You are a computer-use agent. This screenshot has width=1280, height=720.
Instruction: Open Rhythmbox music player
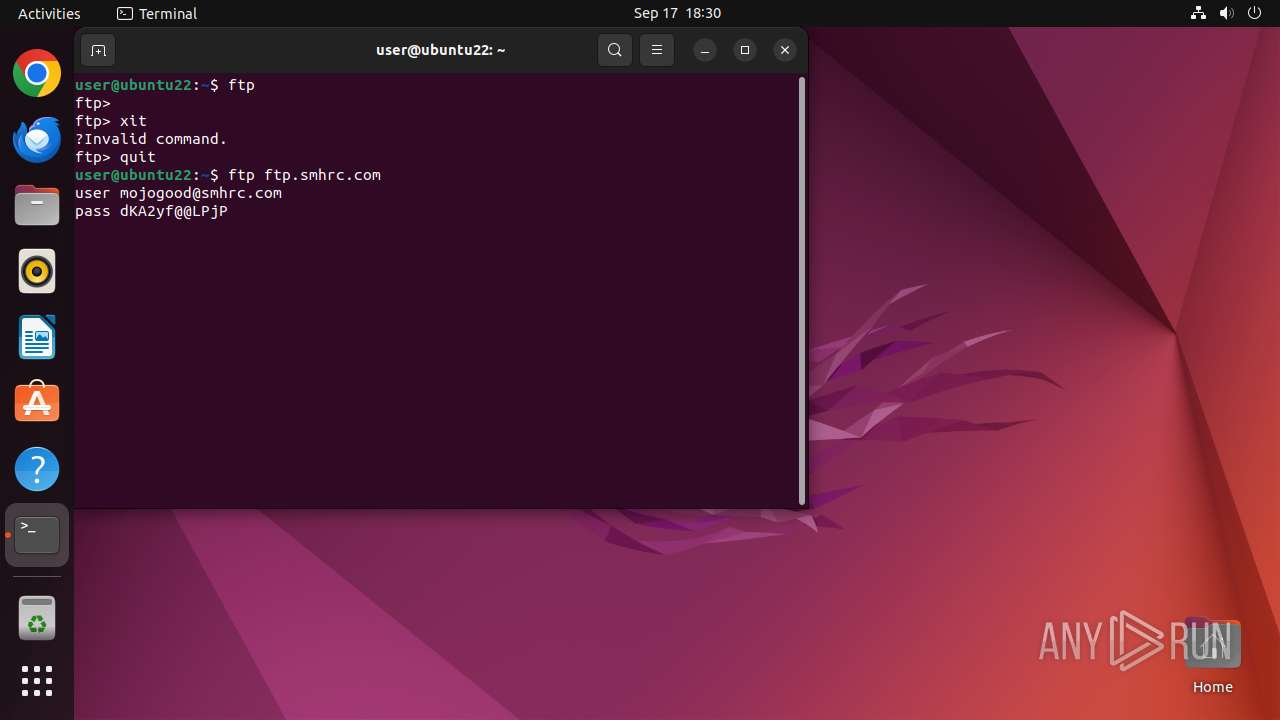(37, 271)
